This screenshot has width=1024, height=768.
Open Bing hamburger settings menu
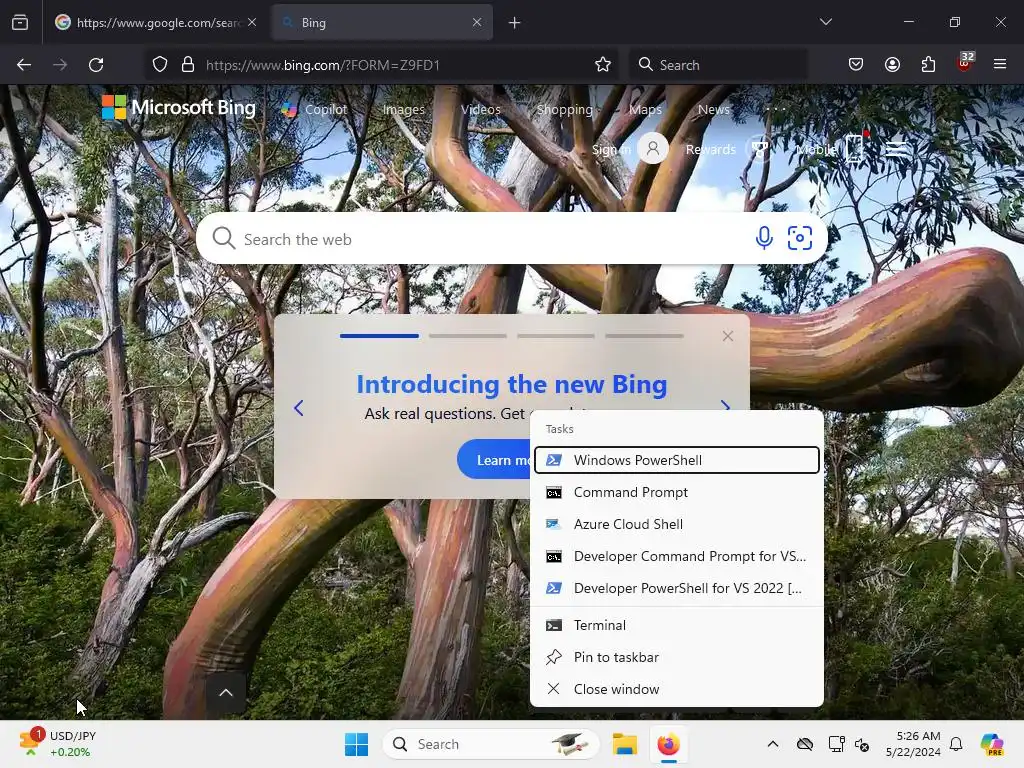(896, 149)
